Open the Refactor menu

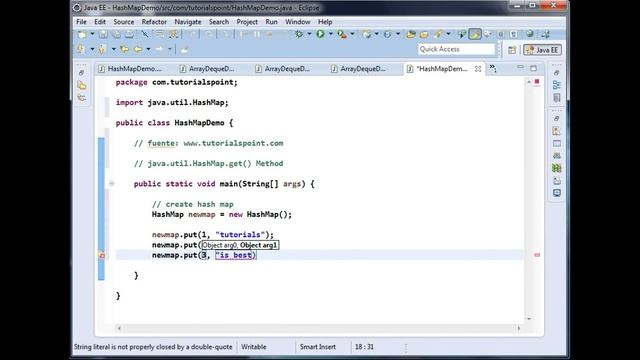coord(154,22)
